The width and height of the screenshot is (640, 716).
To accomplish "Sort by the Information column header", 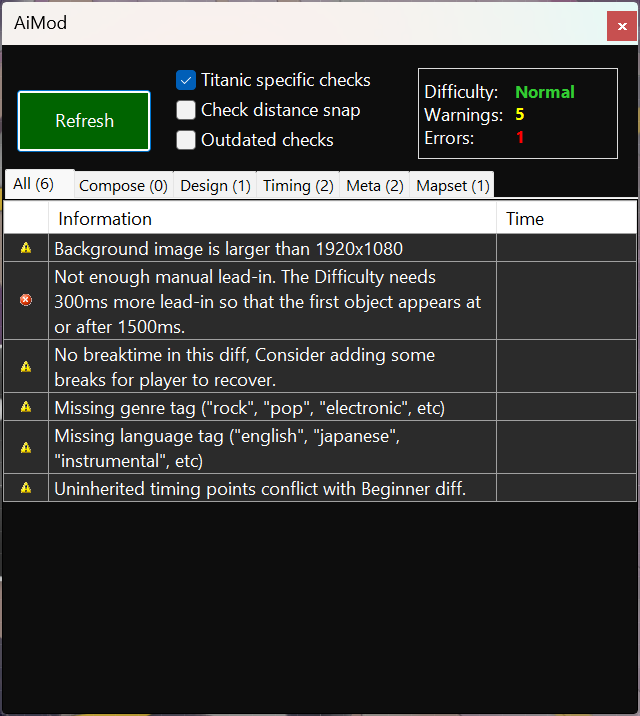I will click(272, 218).
